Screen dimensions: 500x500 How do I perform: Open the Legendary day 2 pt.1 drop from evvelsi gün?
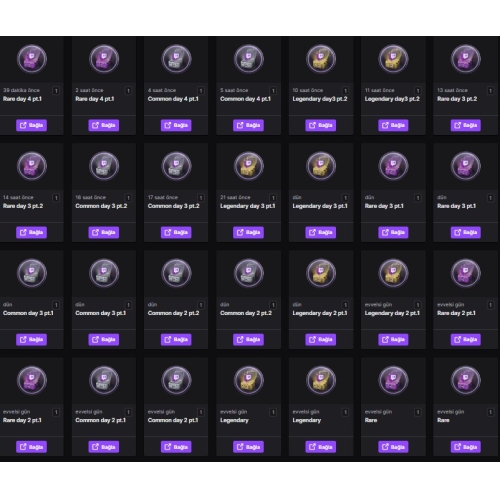[x=392, y=313]
